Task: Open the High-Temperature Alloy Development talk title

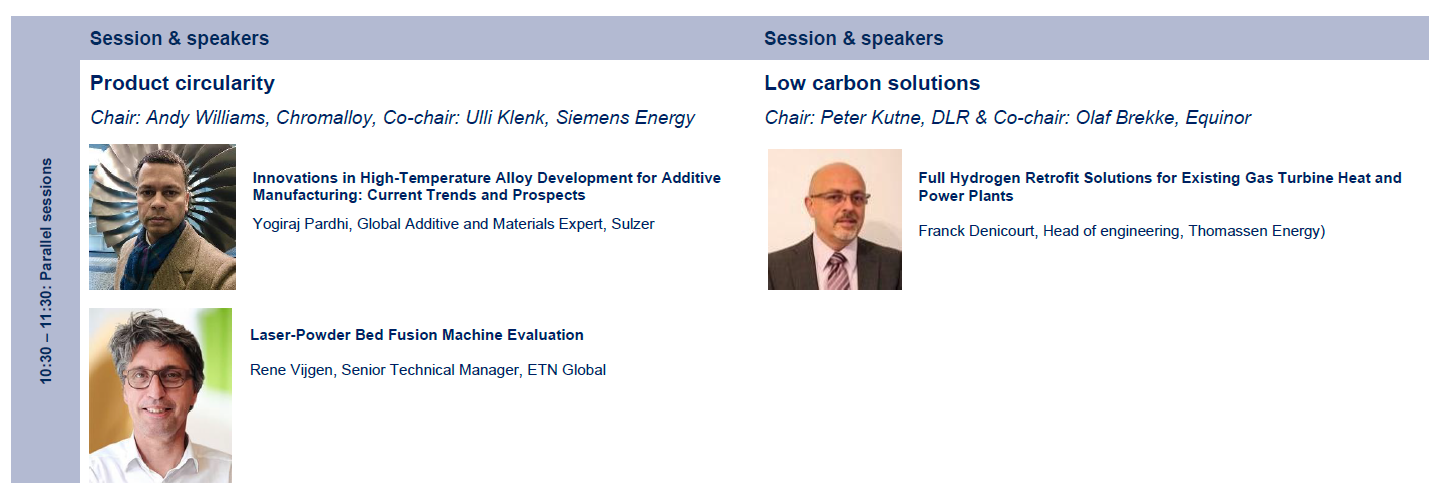Action: 486,186
